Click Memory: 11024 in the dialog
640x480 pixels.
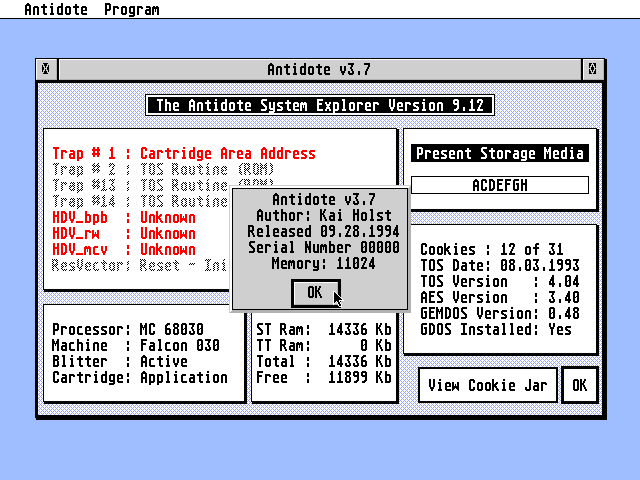point(324,263)
